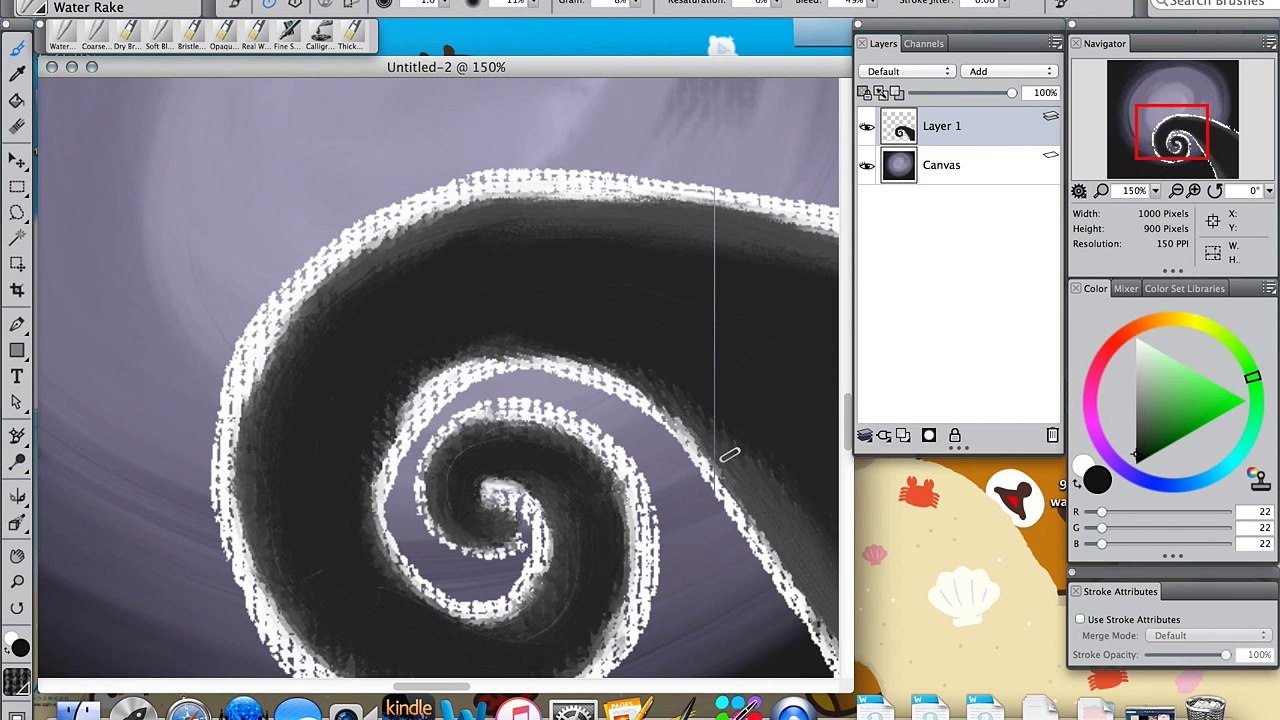Image resolution: width=1280 pixels, height=720 pixels.
Task: Zoom out using the Navigator minus button
Action: [x=1176, y=191]
